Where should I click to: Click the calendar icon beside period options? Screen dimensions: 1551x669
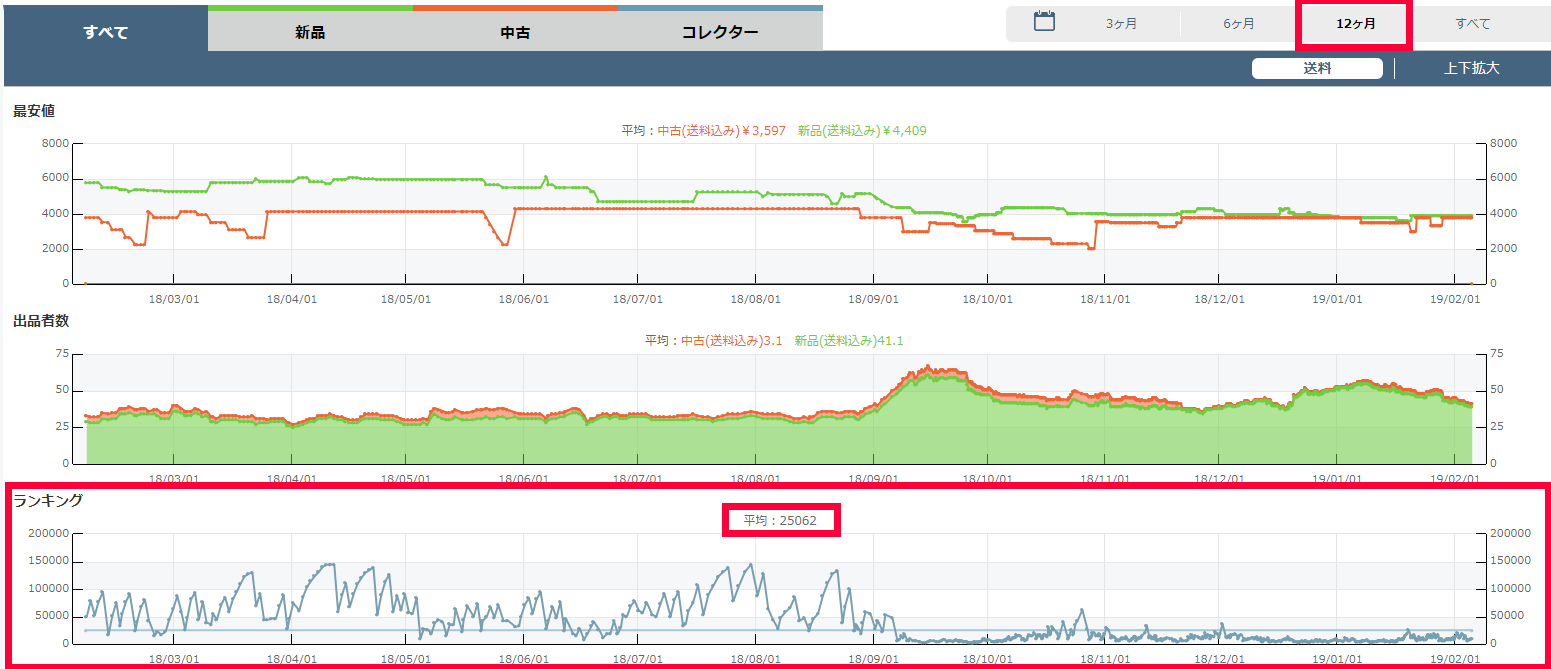click(1044, 22)
